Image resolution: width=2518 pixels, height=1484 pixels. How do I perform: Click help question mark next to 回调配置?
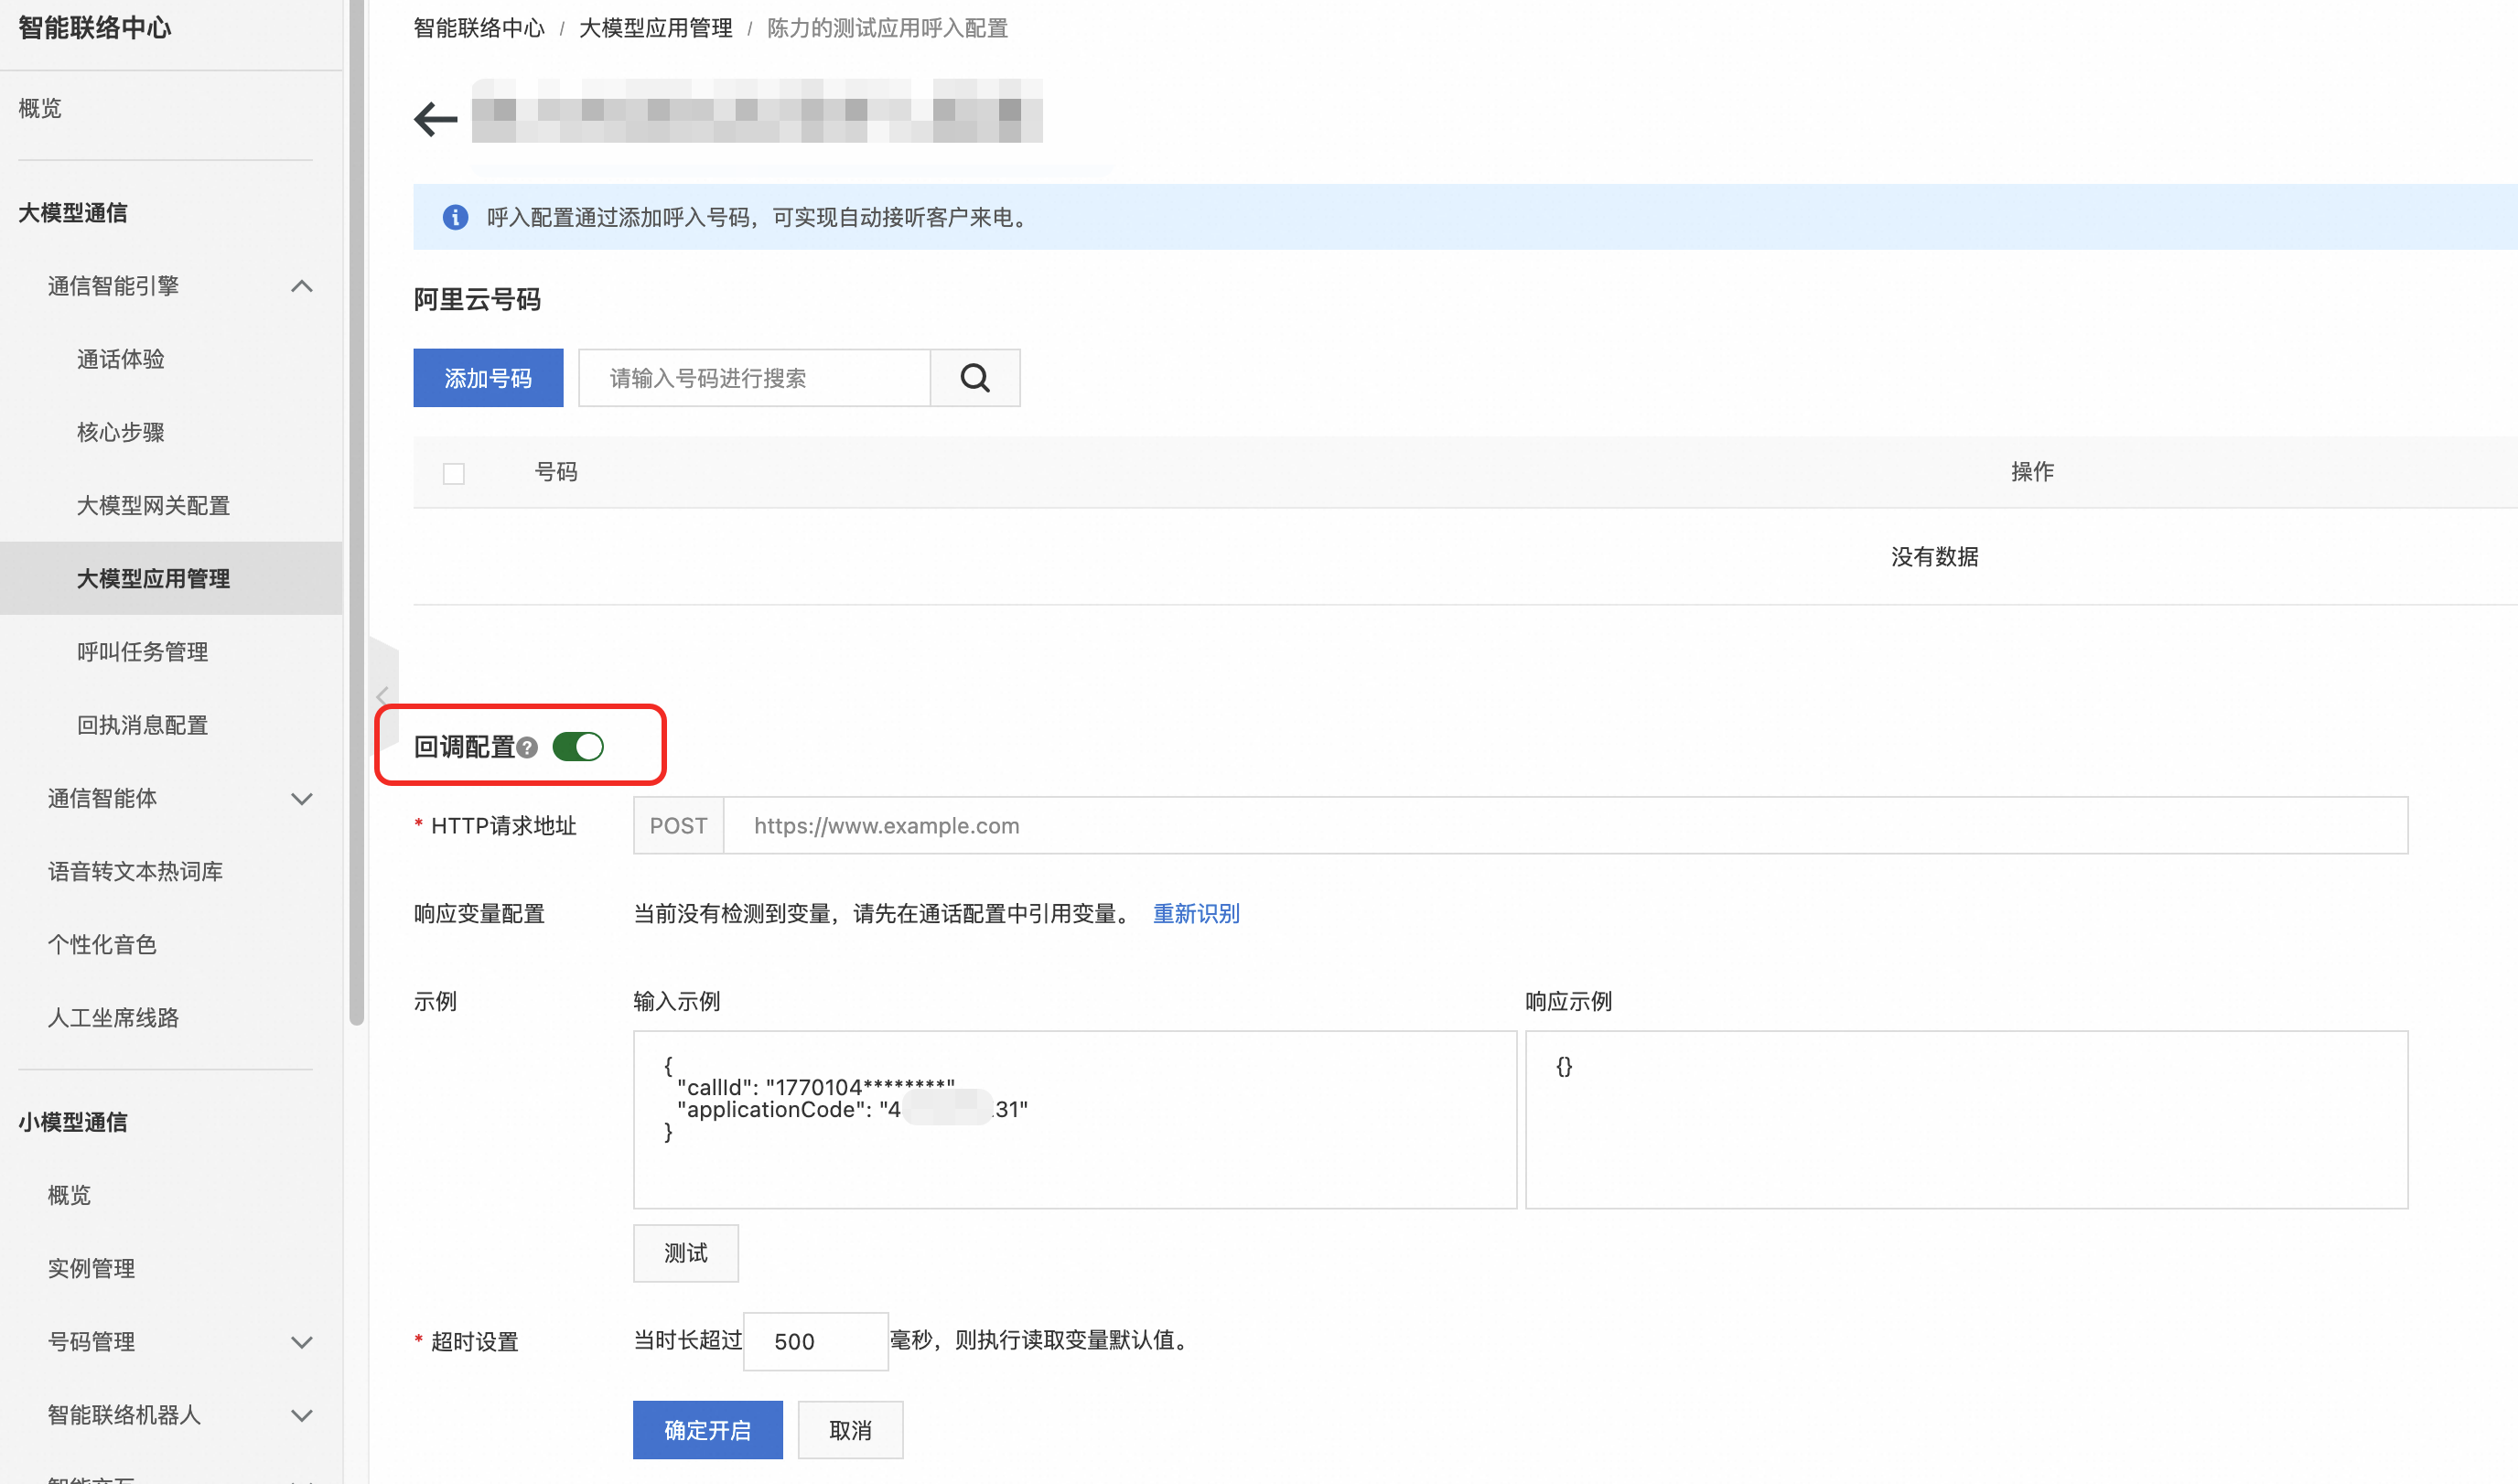pyautogui.click(x=528, y=748)
